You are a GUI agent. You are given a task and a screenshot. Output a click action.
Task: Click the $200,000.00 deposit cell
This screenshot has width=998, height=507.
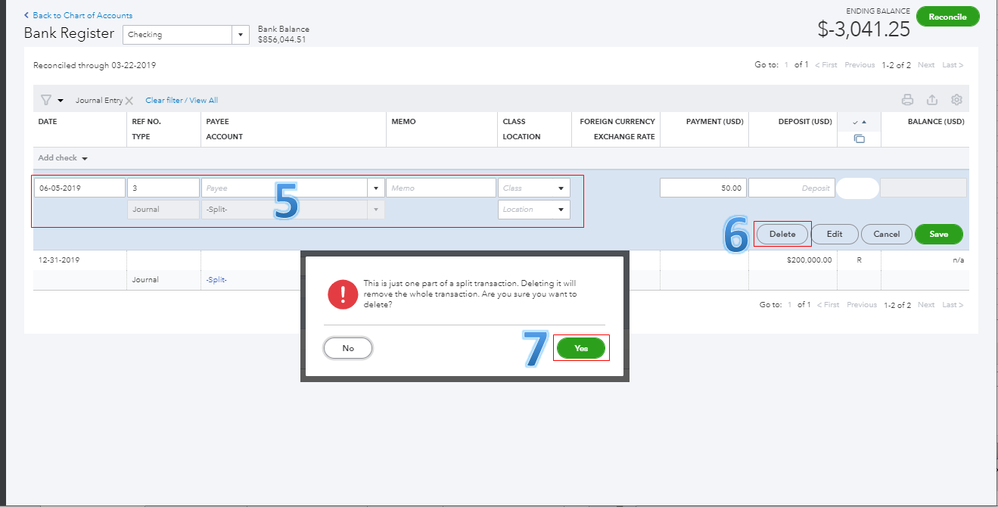tap(809, 260)
